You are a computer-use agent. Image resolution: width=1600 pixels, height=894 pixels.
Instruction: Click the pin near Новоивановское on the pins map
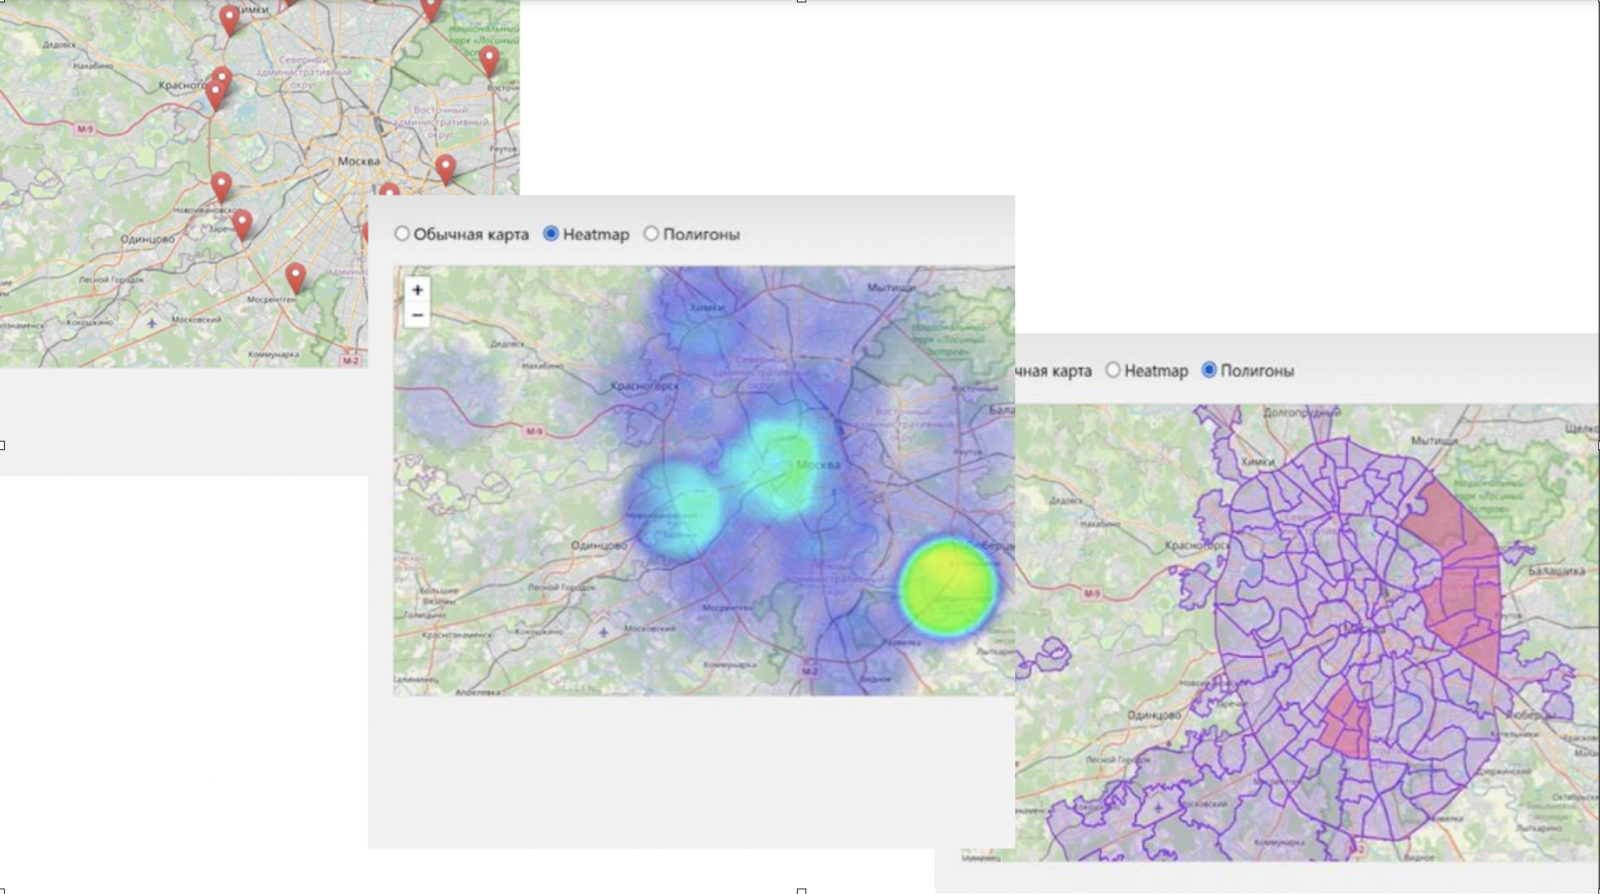221,187
